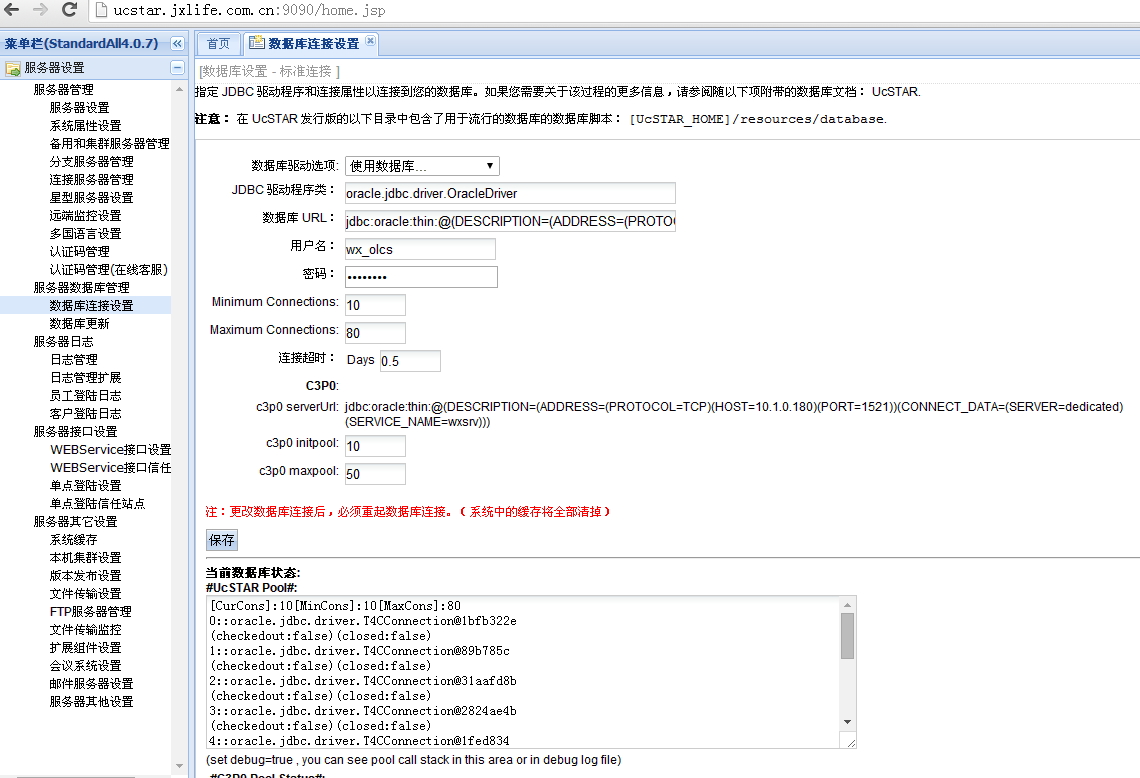The image size is (1140, 778).
Task: Select 服务器日志 group
Action: point(63,342)
